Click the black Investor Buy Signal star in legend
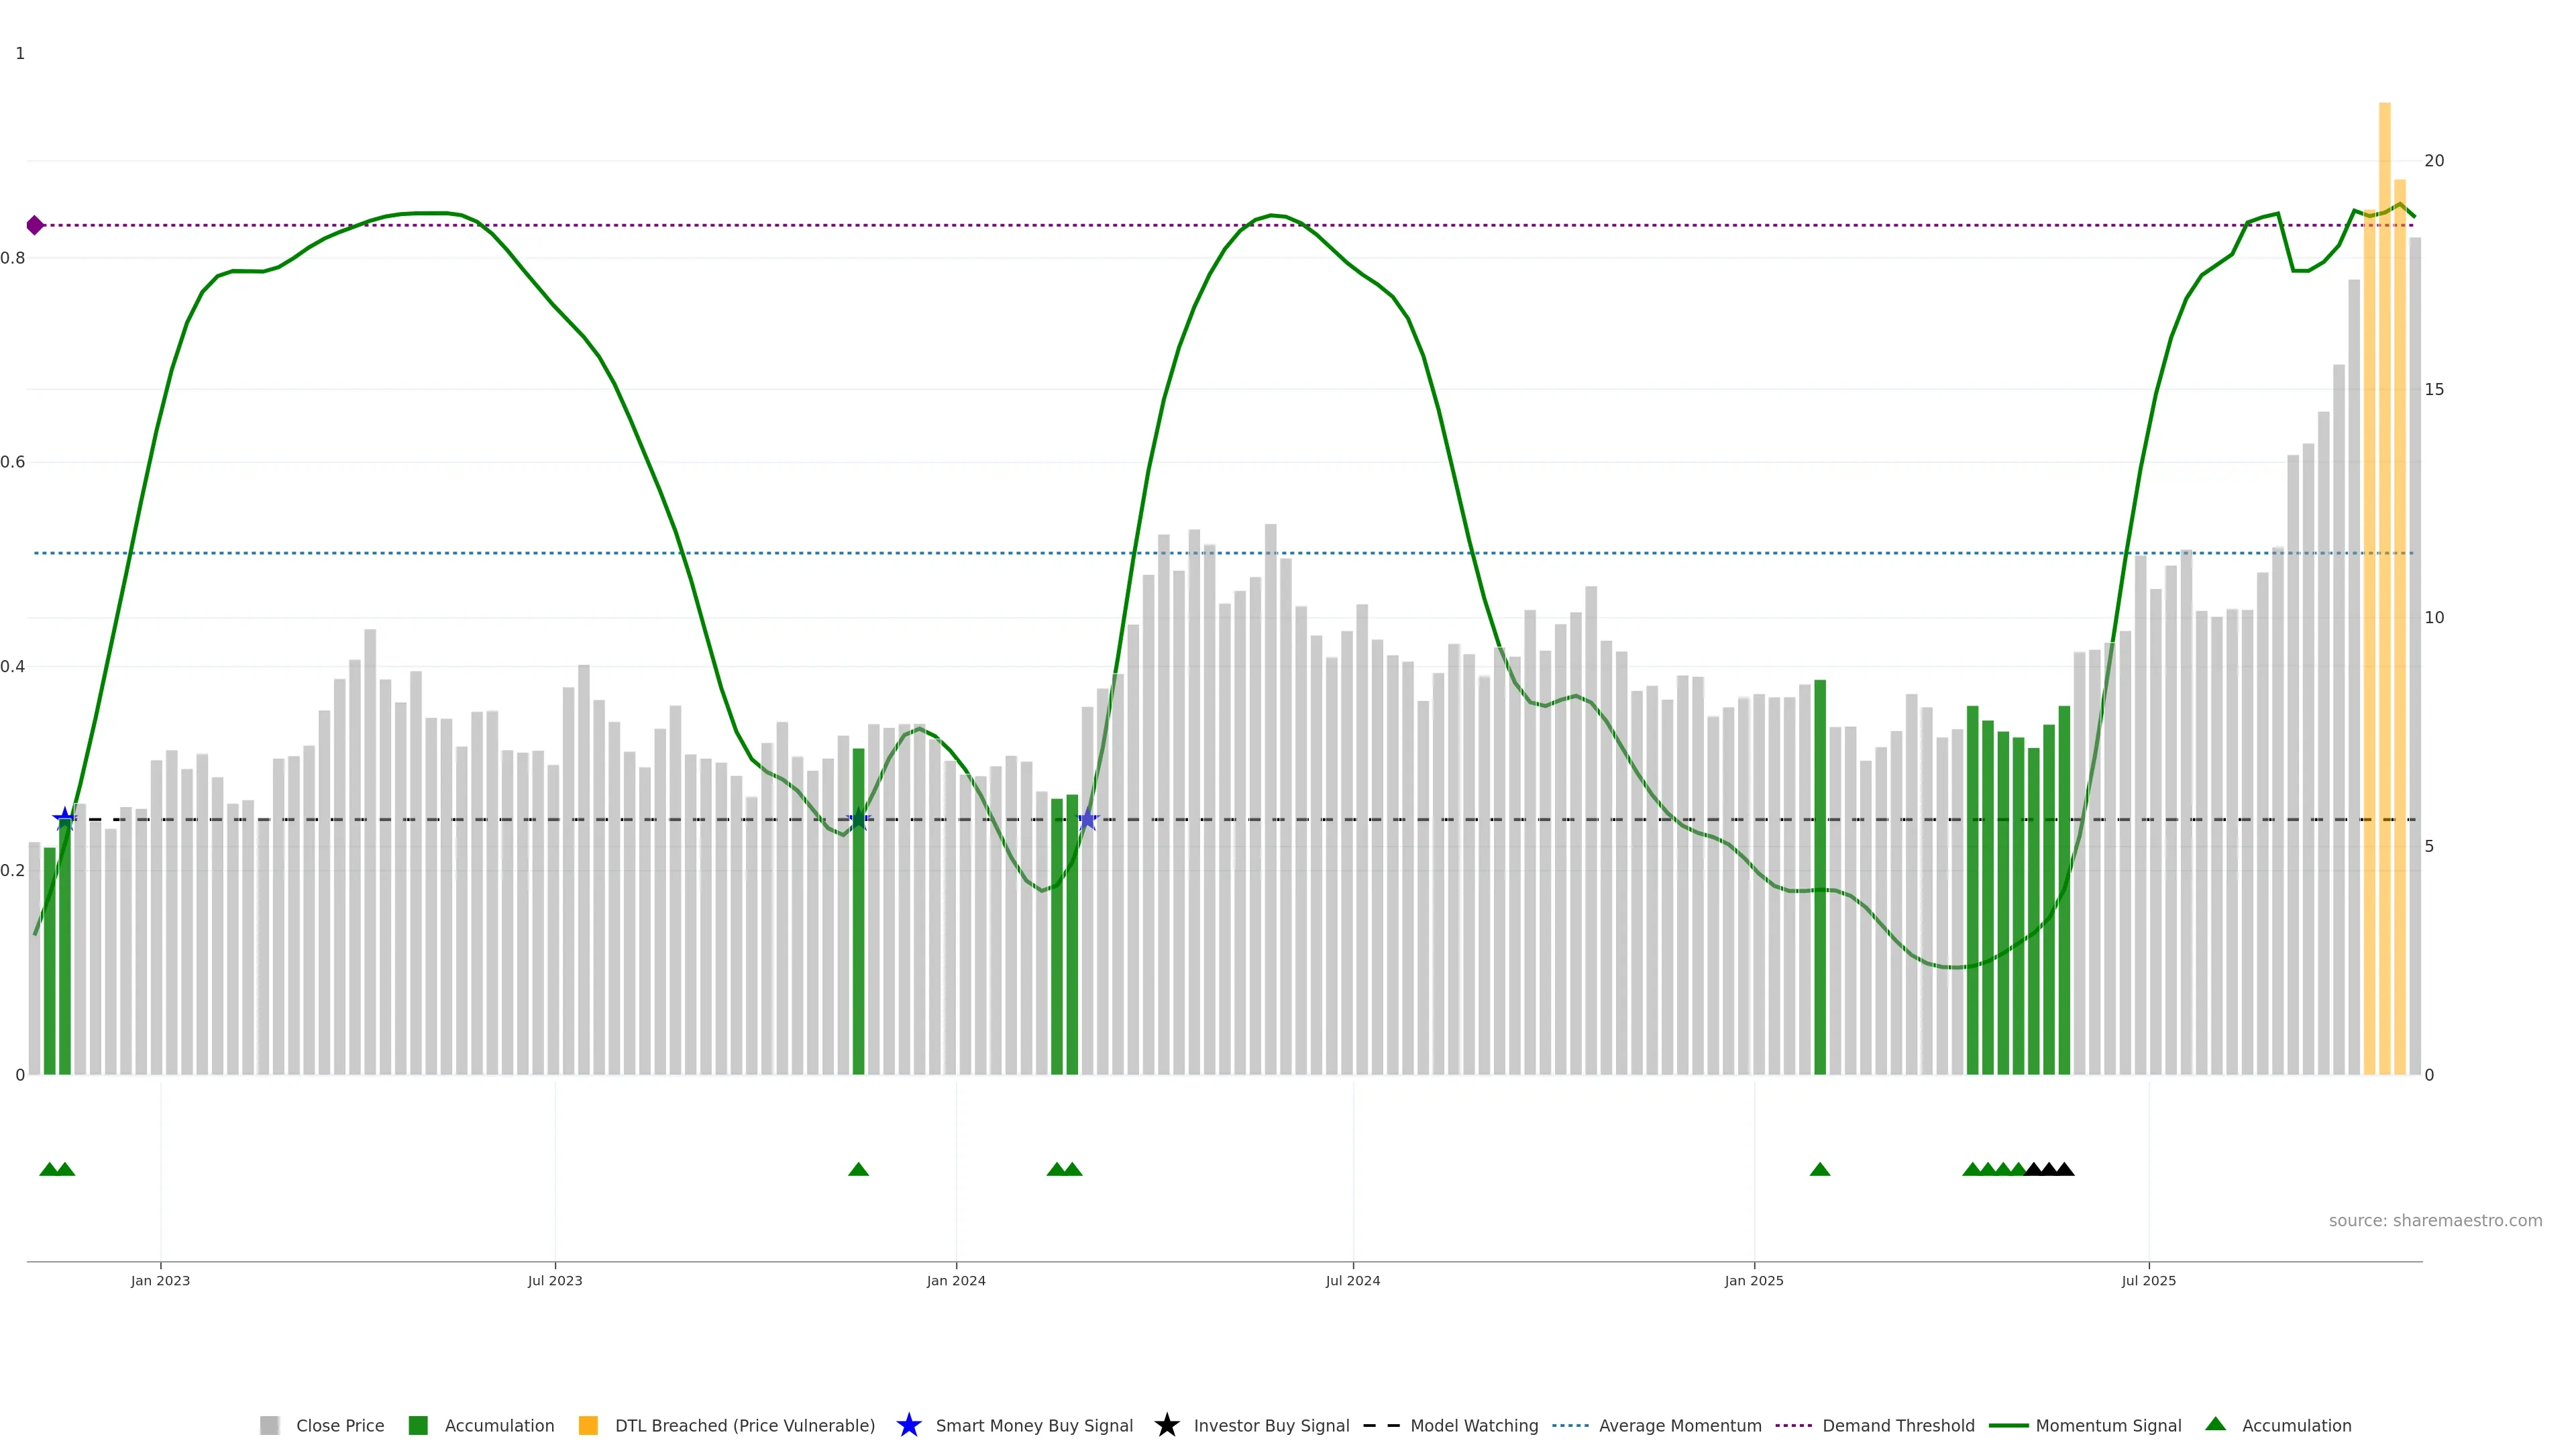 tap(1166, 1425)
